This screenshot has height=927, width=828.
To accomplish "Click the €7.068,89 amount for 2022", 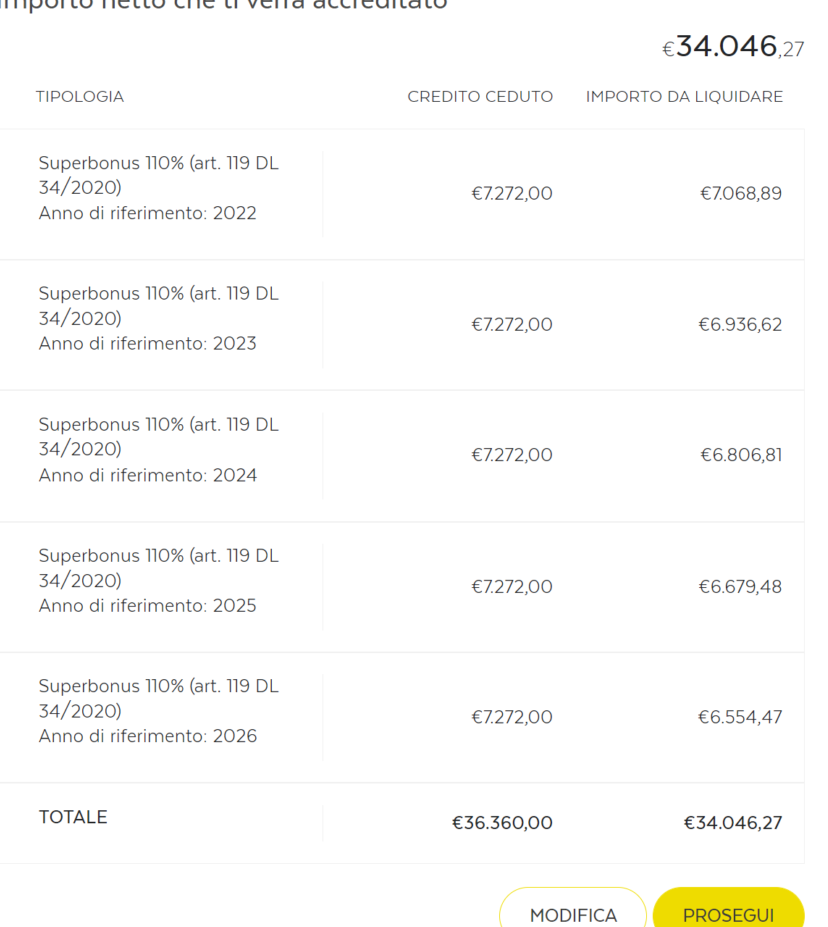I will [741, 193].
